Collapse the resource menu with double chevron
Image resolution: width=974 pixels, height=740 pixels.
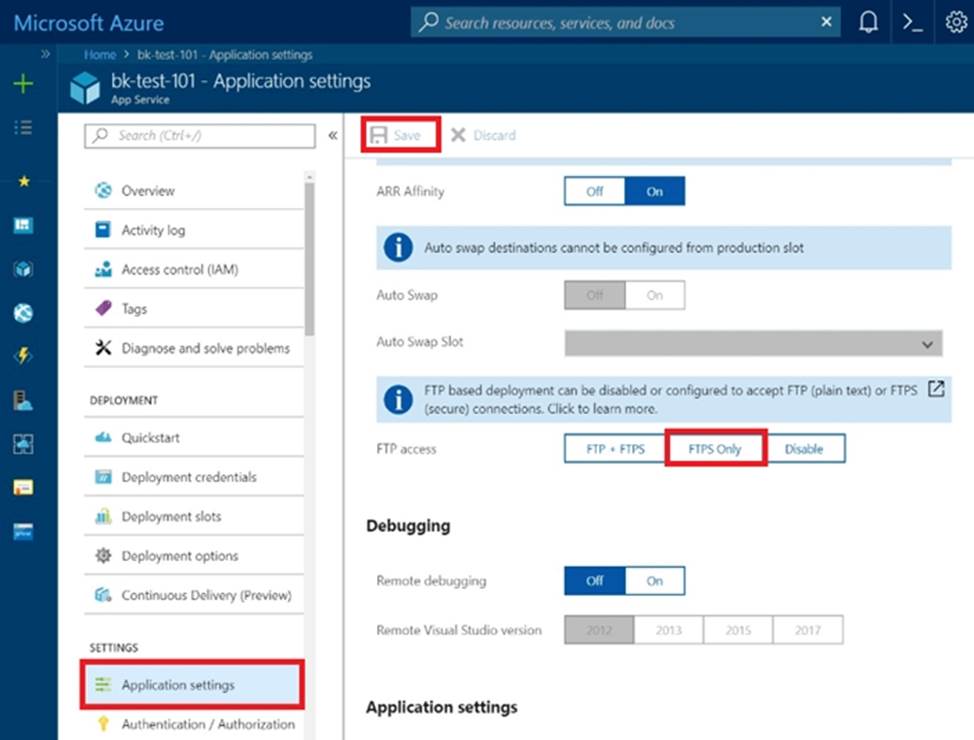click(333, 135)
